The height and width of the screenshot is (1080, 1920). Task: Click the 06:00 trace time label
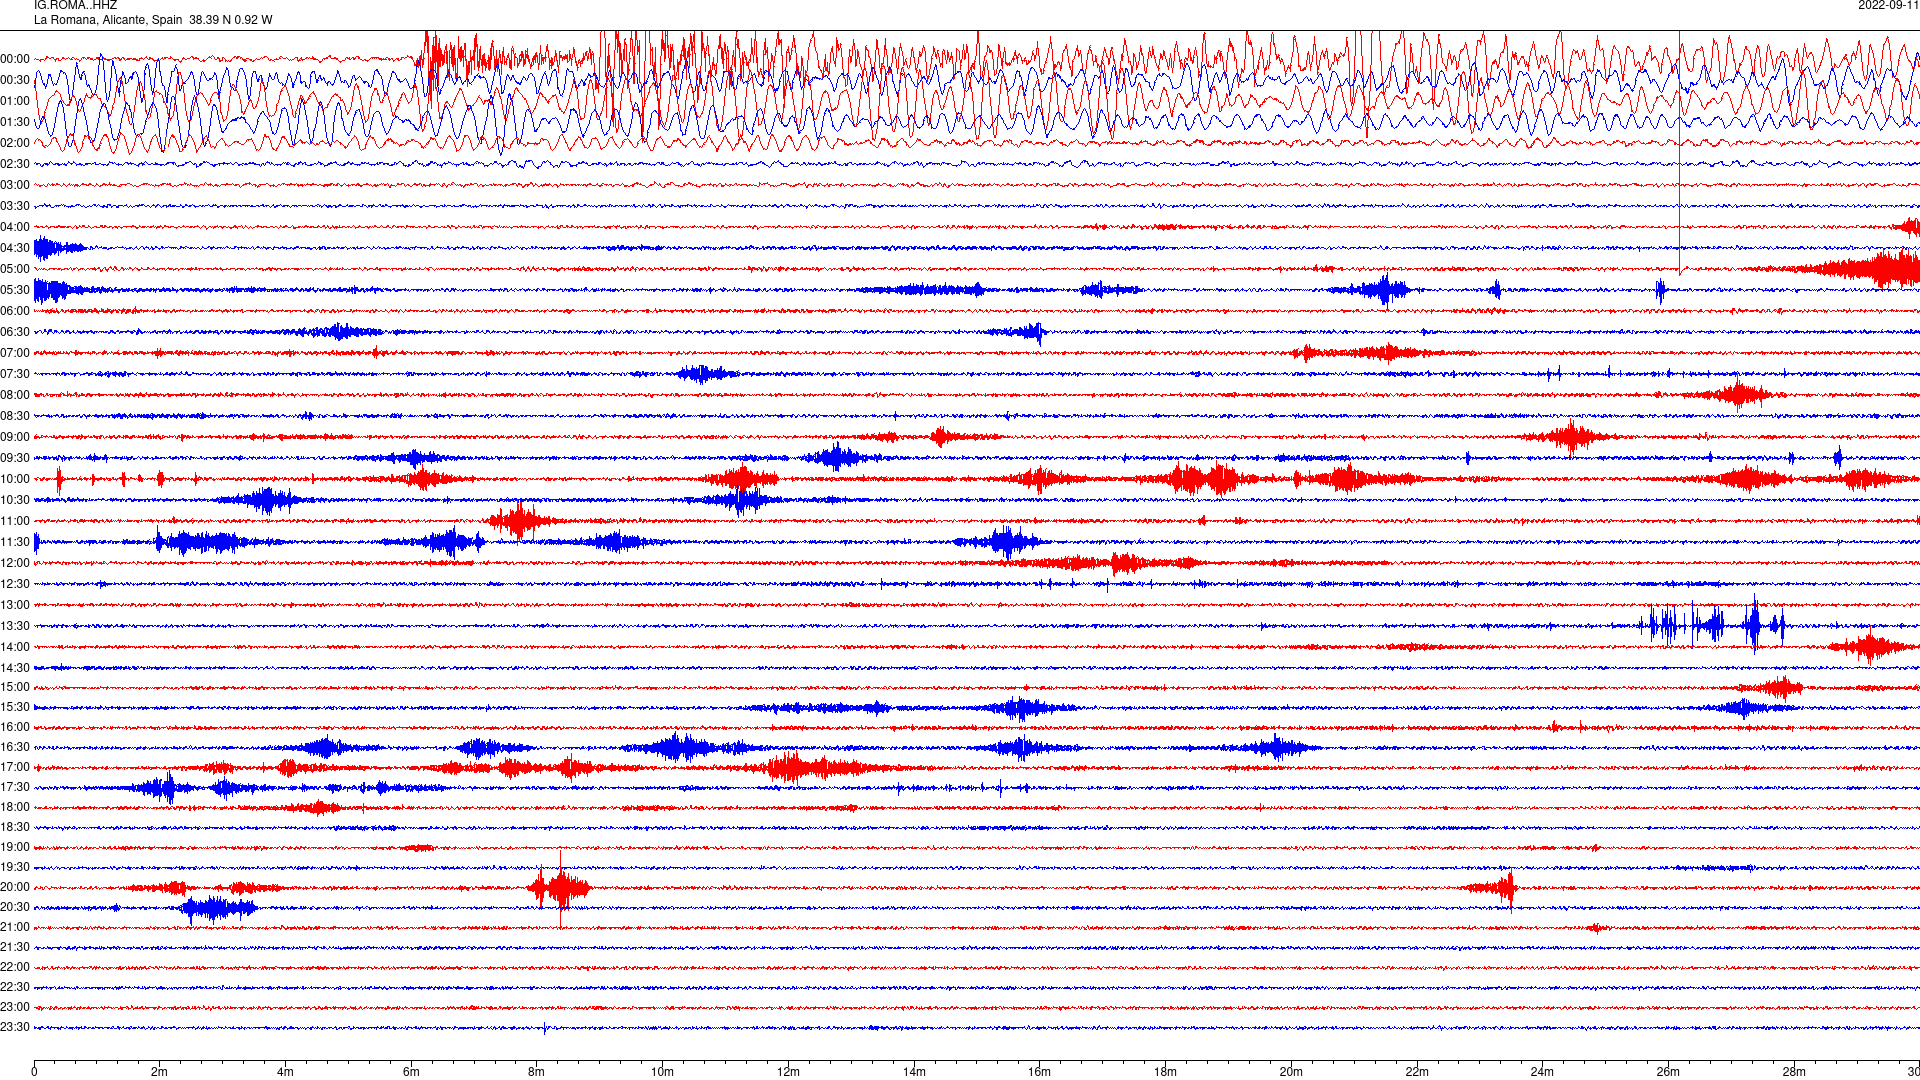[15, 311]
